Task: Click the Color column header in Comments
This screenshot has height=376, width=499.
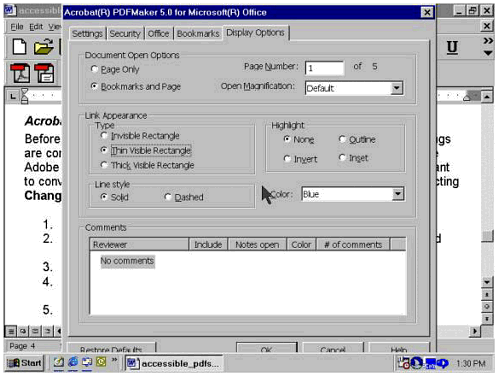Action: 301,244
